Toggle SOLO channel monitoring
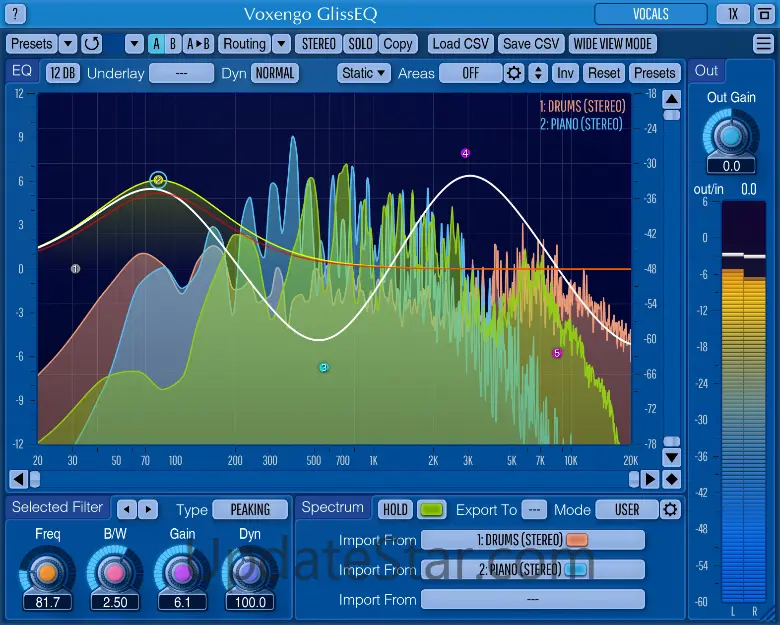The image size is (780, 625). coord(360,44)
